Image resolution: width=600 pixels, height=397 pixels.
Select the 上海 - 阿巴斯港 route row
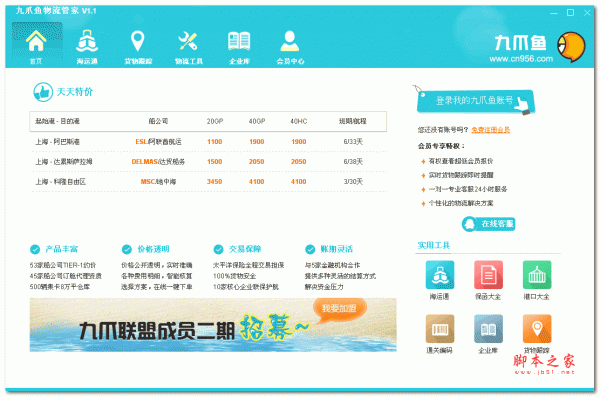[208, 142]
